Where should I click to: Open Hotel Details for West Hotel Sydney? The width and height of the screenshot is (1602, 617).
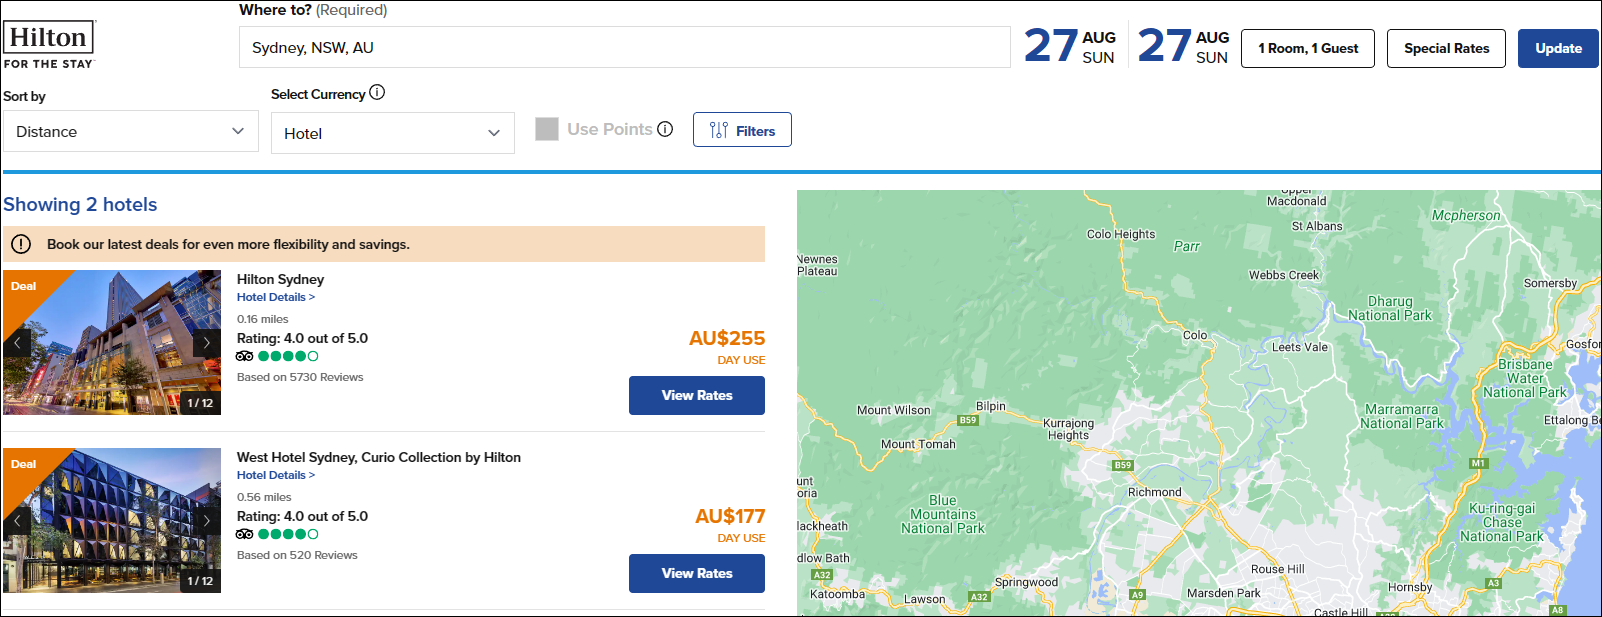click(x=276, y=475)
